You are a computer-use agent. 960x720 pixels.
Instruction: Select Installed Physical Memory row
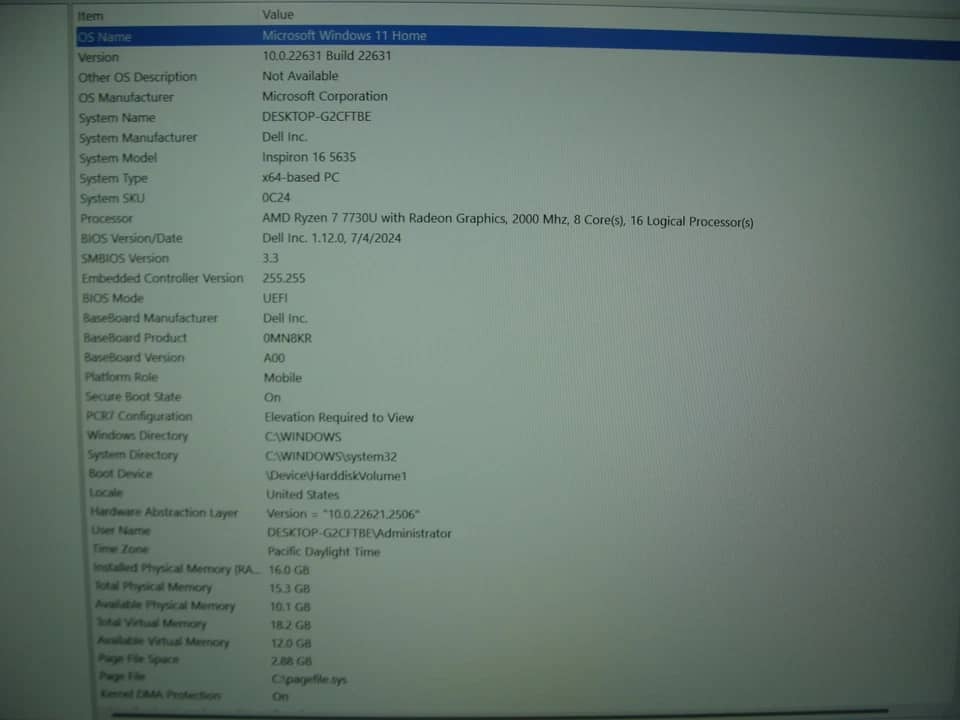pyautogui.click(x=176, y=568)
